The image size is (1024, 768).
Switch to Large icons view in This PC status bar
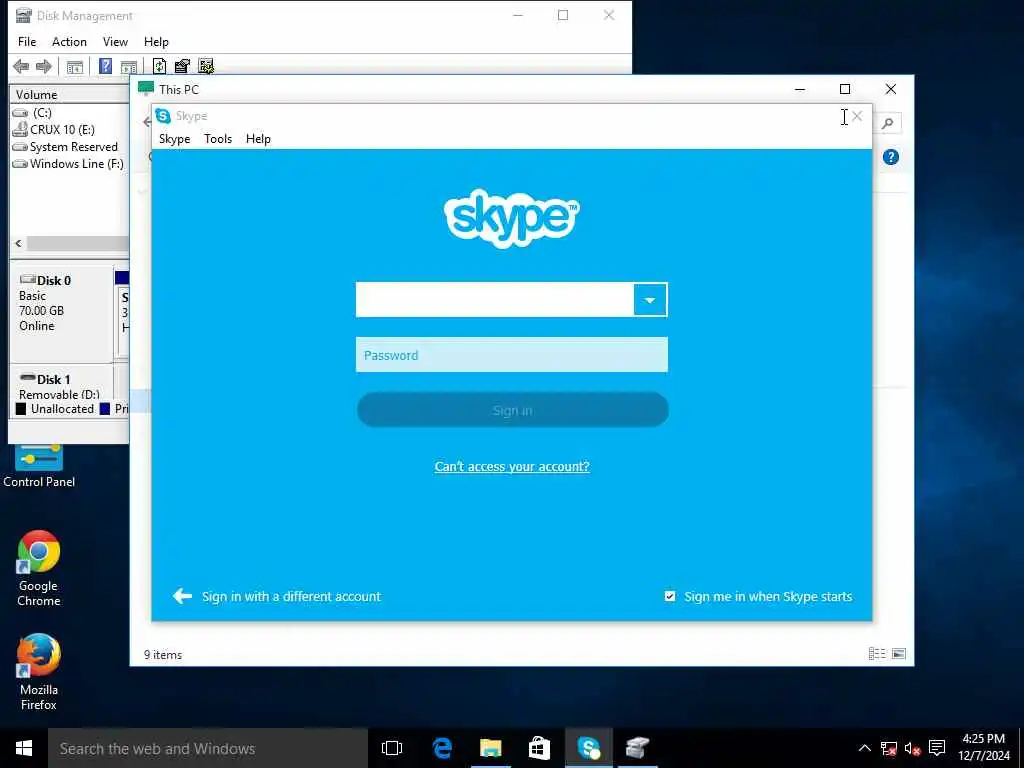point(899,654)
